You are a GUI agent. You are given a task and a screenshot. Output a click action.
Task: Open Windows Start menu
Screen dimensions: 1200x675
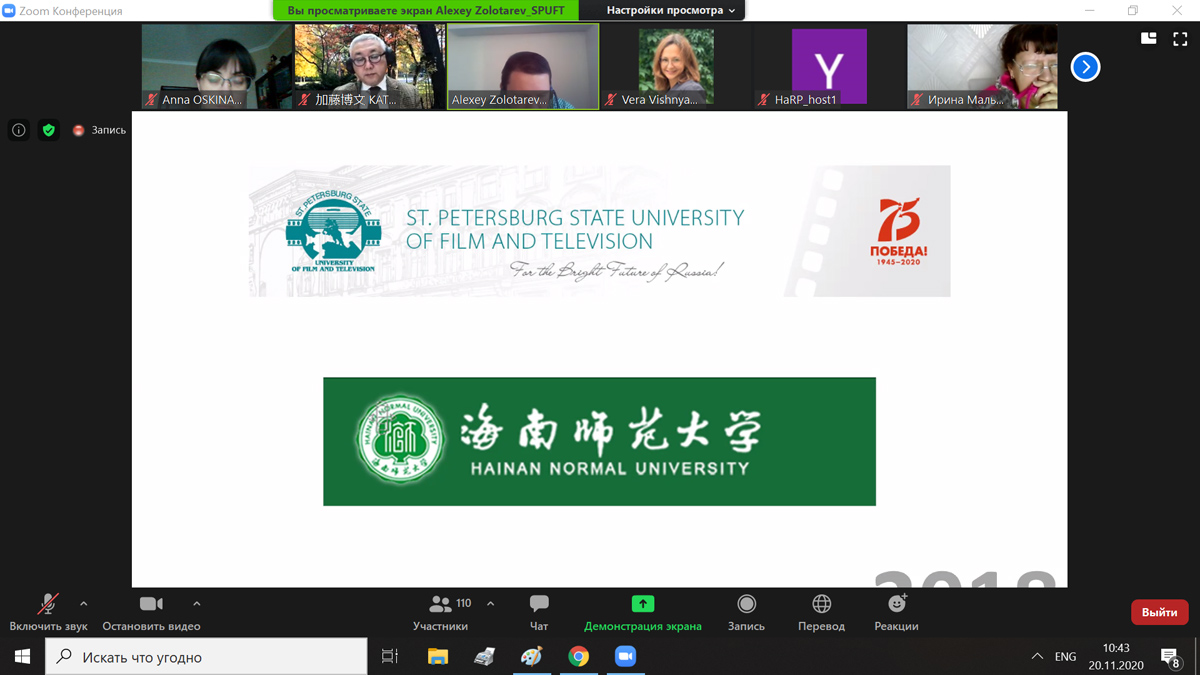[22, 657]
